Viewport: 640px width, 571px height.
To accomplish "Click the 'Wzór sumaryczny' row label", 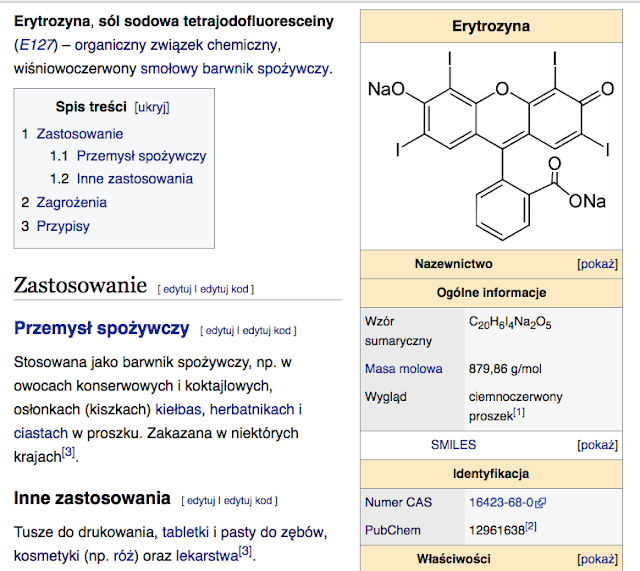I will point(398,331).
